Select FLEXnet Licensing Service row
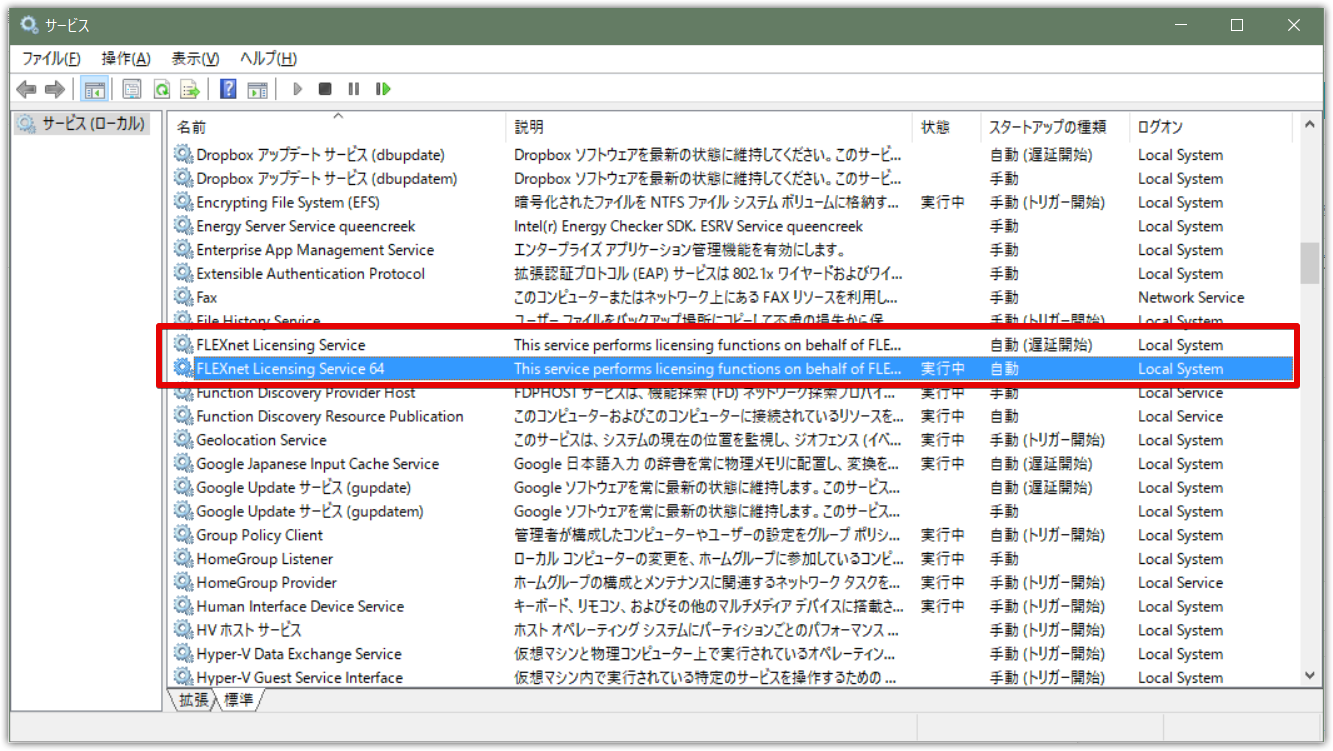 point(732,345)
